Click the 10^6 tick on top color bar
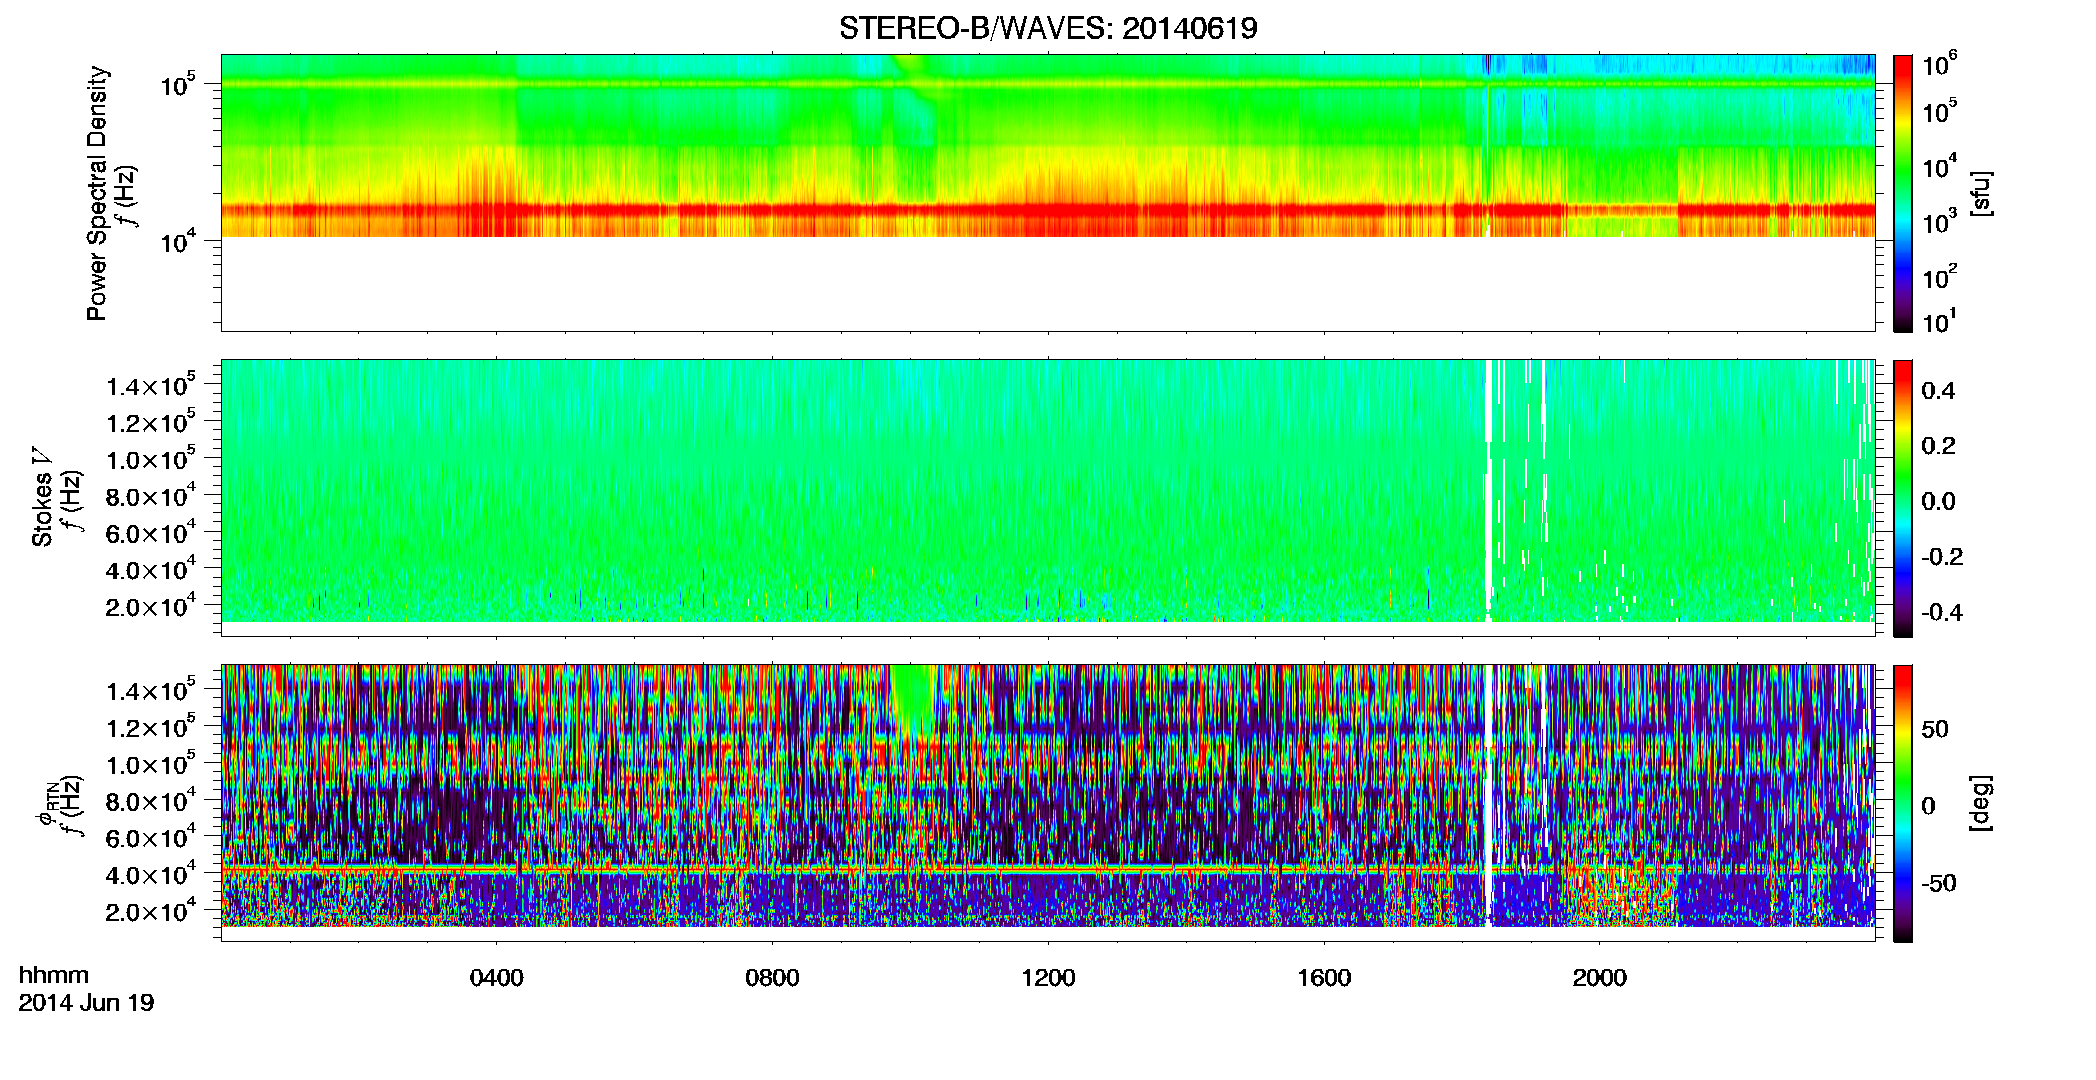2096x1080 pixels. click(1940, 66)
